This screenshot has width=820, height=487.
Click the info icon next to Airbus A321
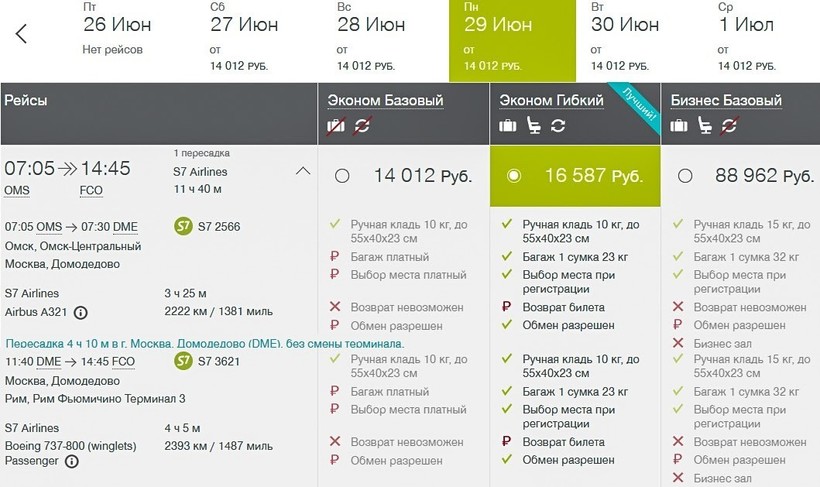point(81,312)
